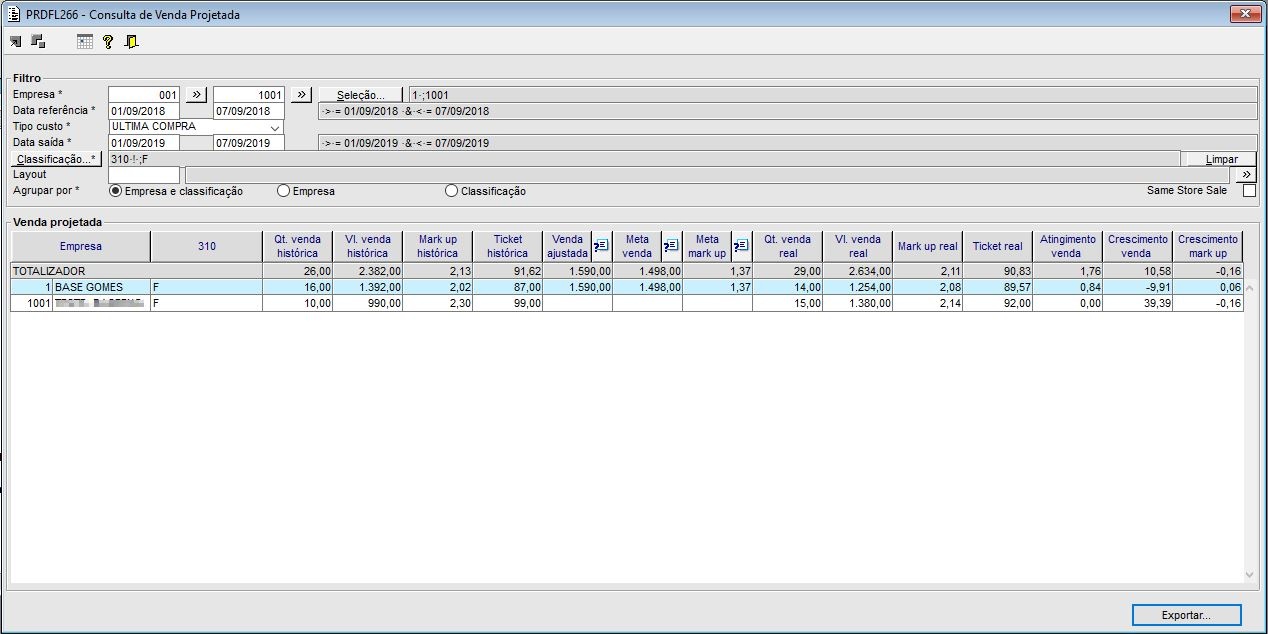The height and width of the screenshot is (634, 1268).
Task: Open the Layout lookup arrow button
Action: pyautogui.click(x=1247, y=174)
